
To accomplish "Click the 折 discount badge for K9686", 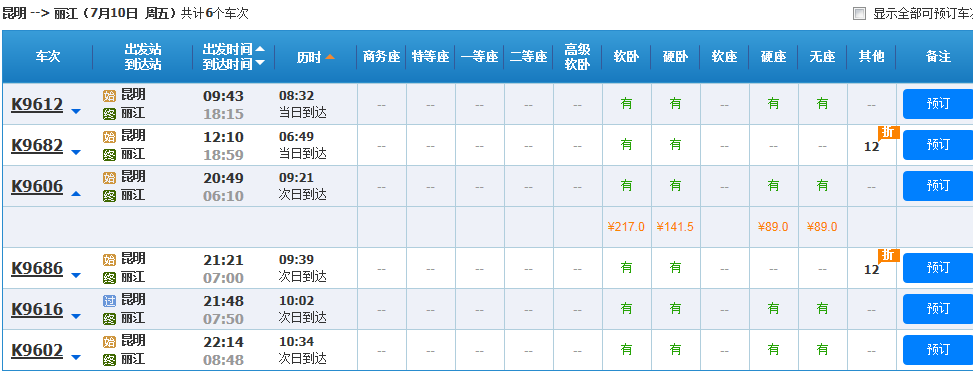I will (x=888, y=255).
